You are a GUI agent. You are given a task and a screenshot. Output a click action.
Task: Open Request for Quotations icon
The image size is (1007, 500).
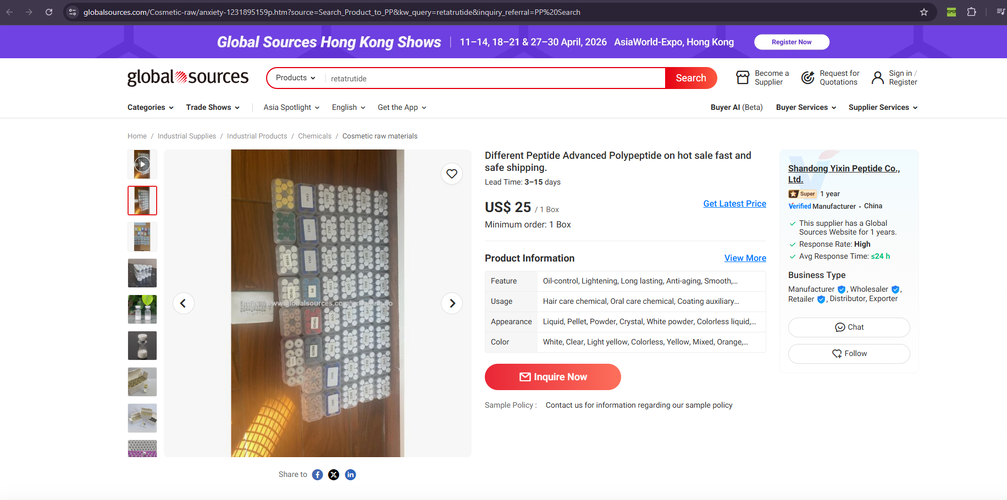pyautogui.click(x=808, y=78)
